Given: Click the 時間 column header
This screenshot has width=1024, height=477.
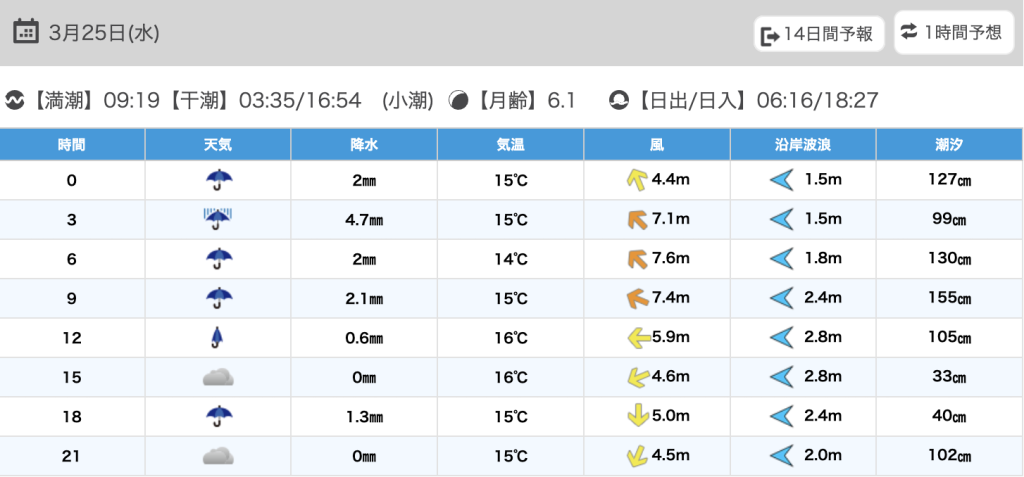Looking at the screenshot, I should (72, 145).
